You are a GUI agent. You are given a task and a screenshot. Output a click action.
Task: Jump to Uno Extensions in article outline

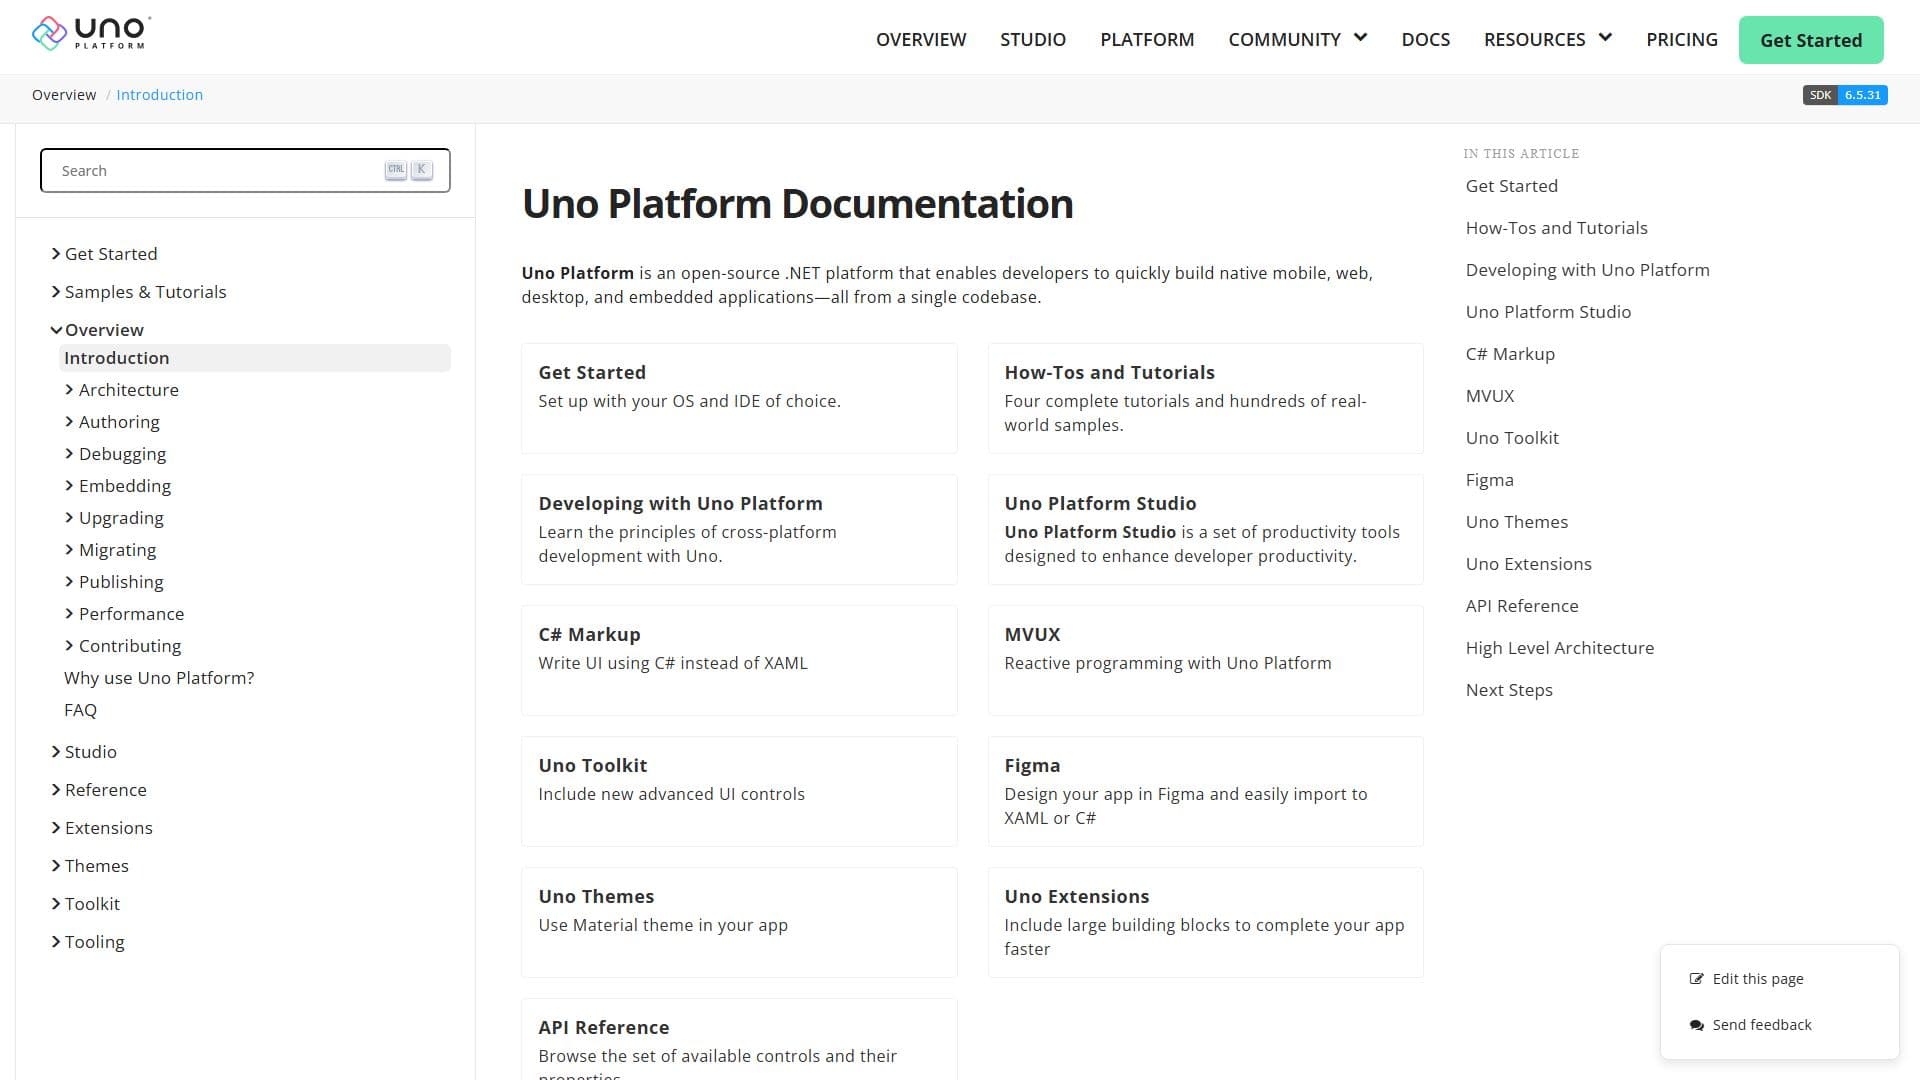click(x=1528, y=564)
